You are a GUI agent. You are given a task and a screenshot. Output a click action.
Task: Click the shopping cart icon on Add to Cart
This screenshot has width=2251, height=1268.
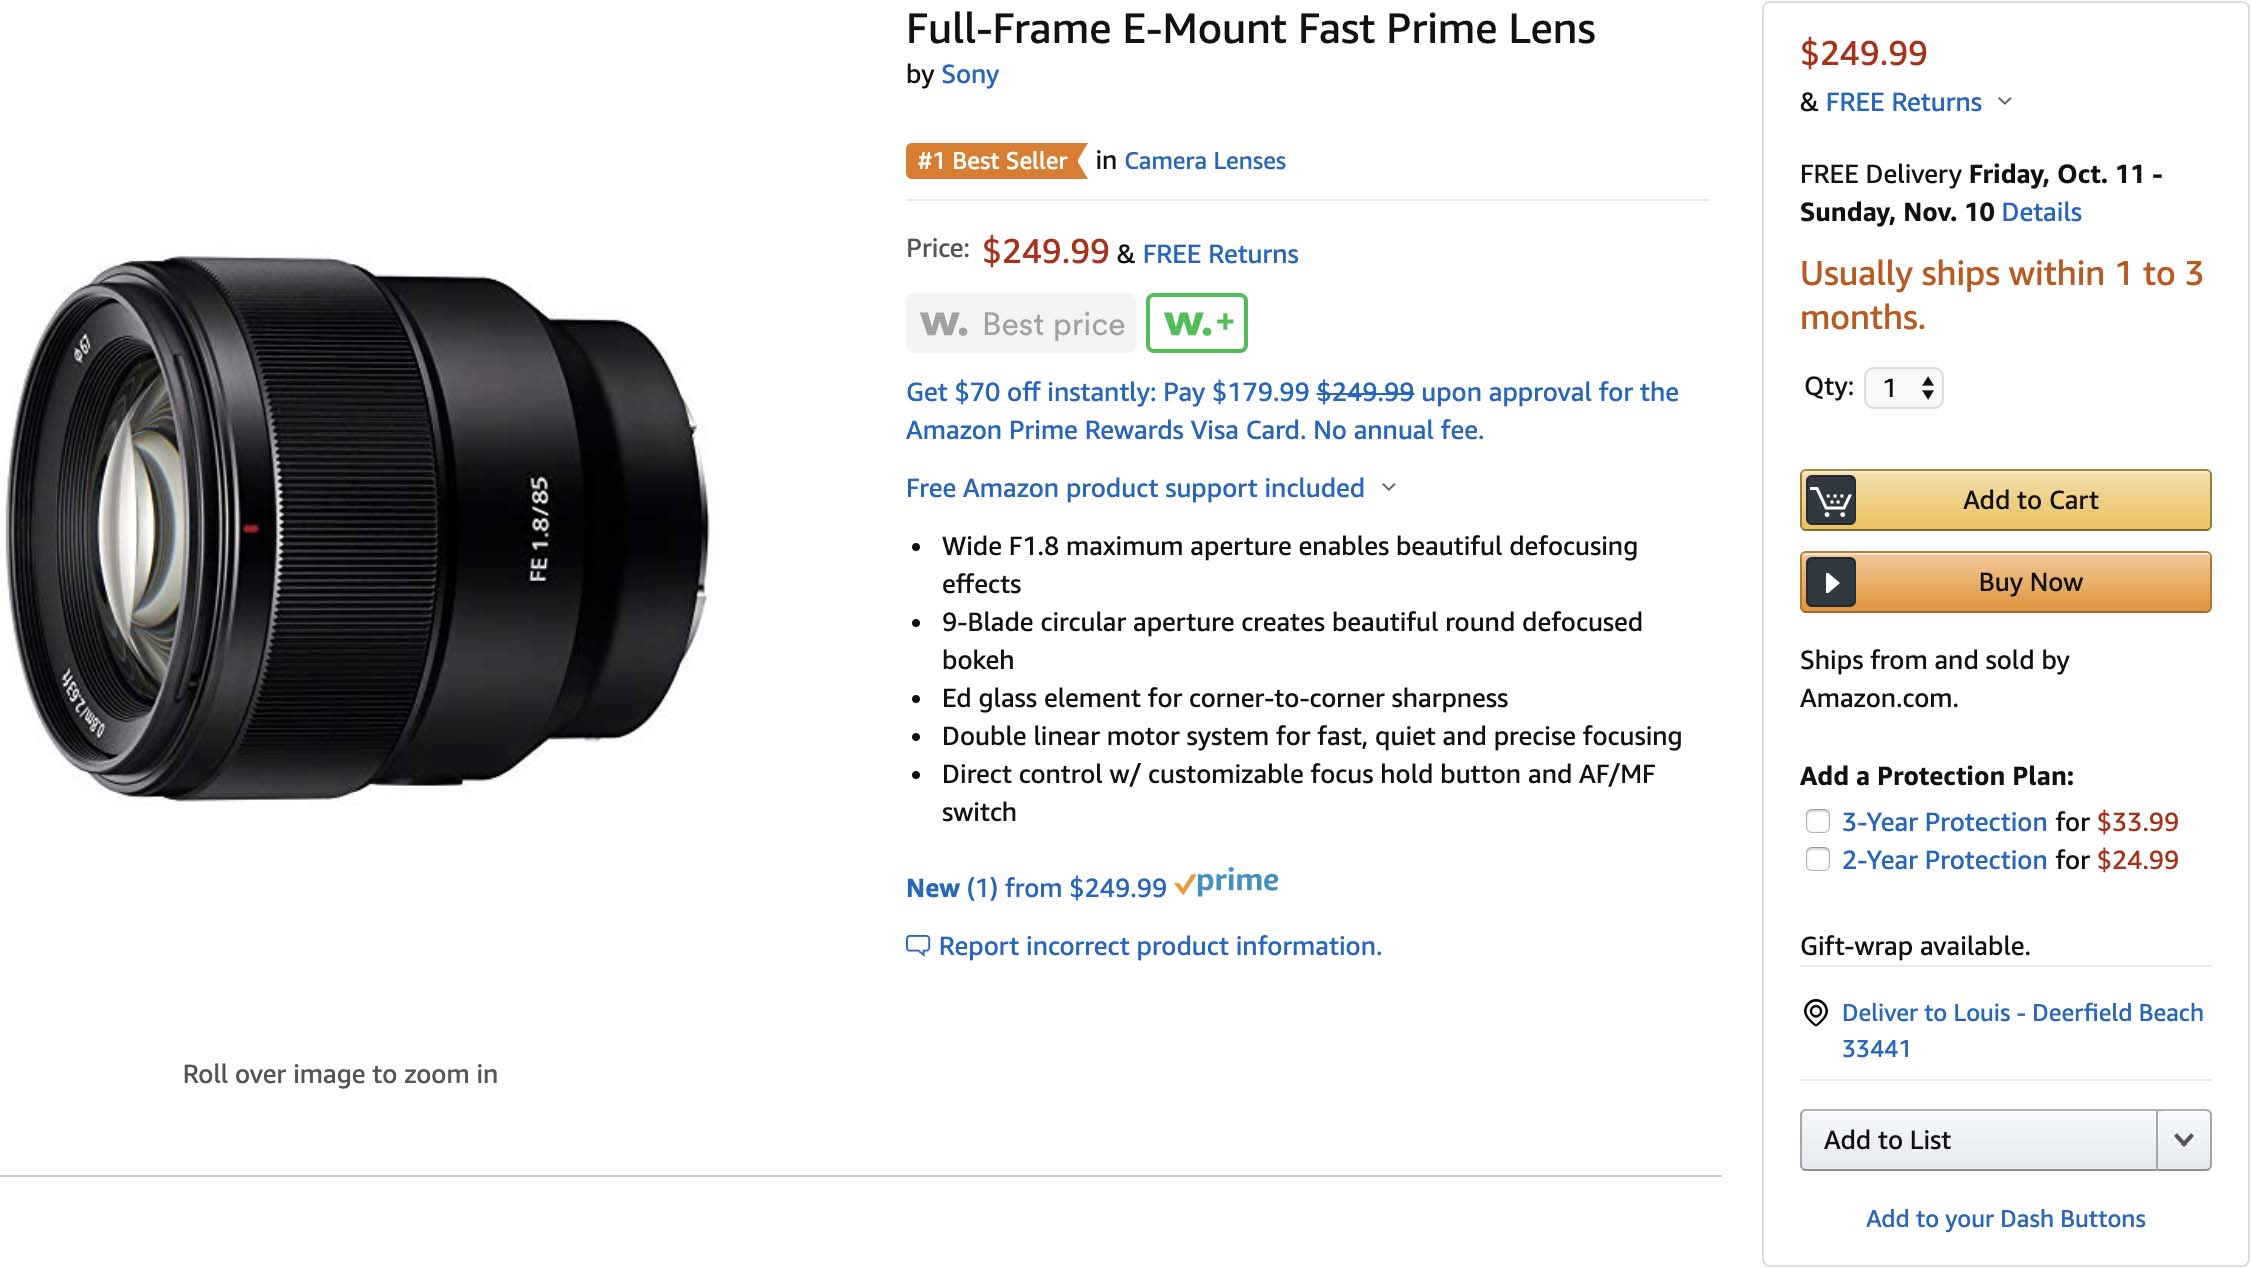(1831, 500)
